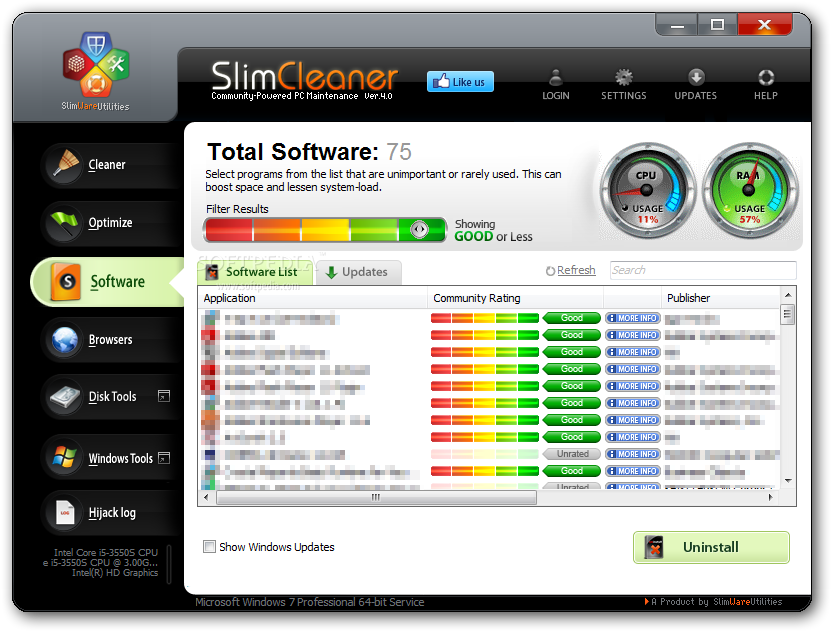Click the vertical scrollbar thumb
This screenshot has width=832, height=632.
(788, 314)
